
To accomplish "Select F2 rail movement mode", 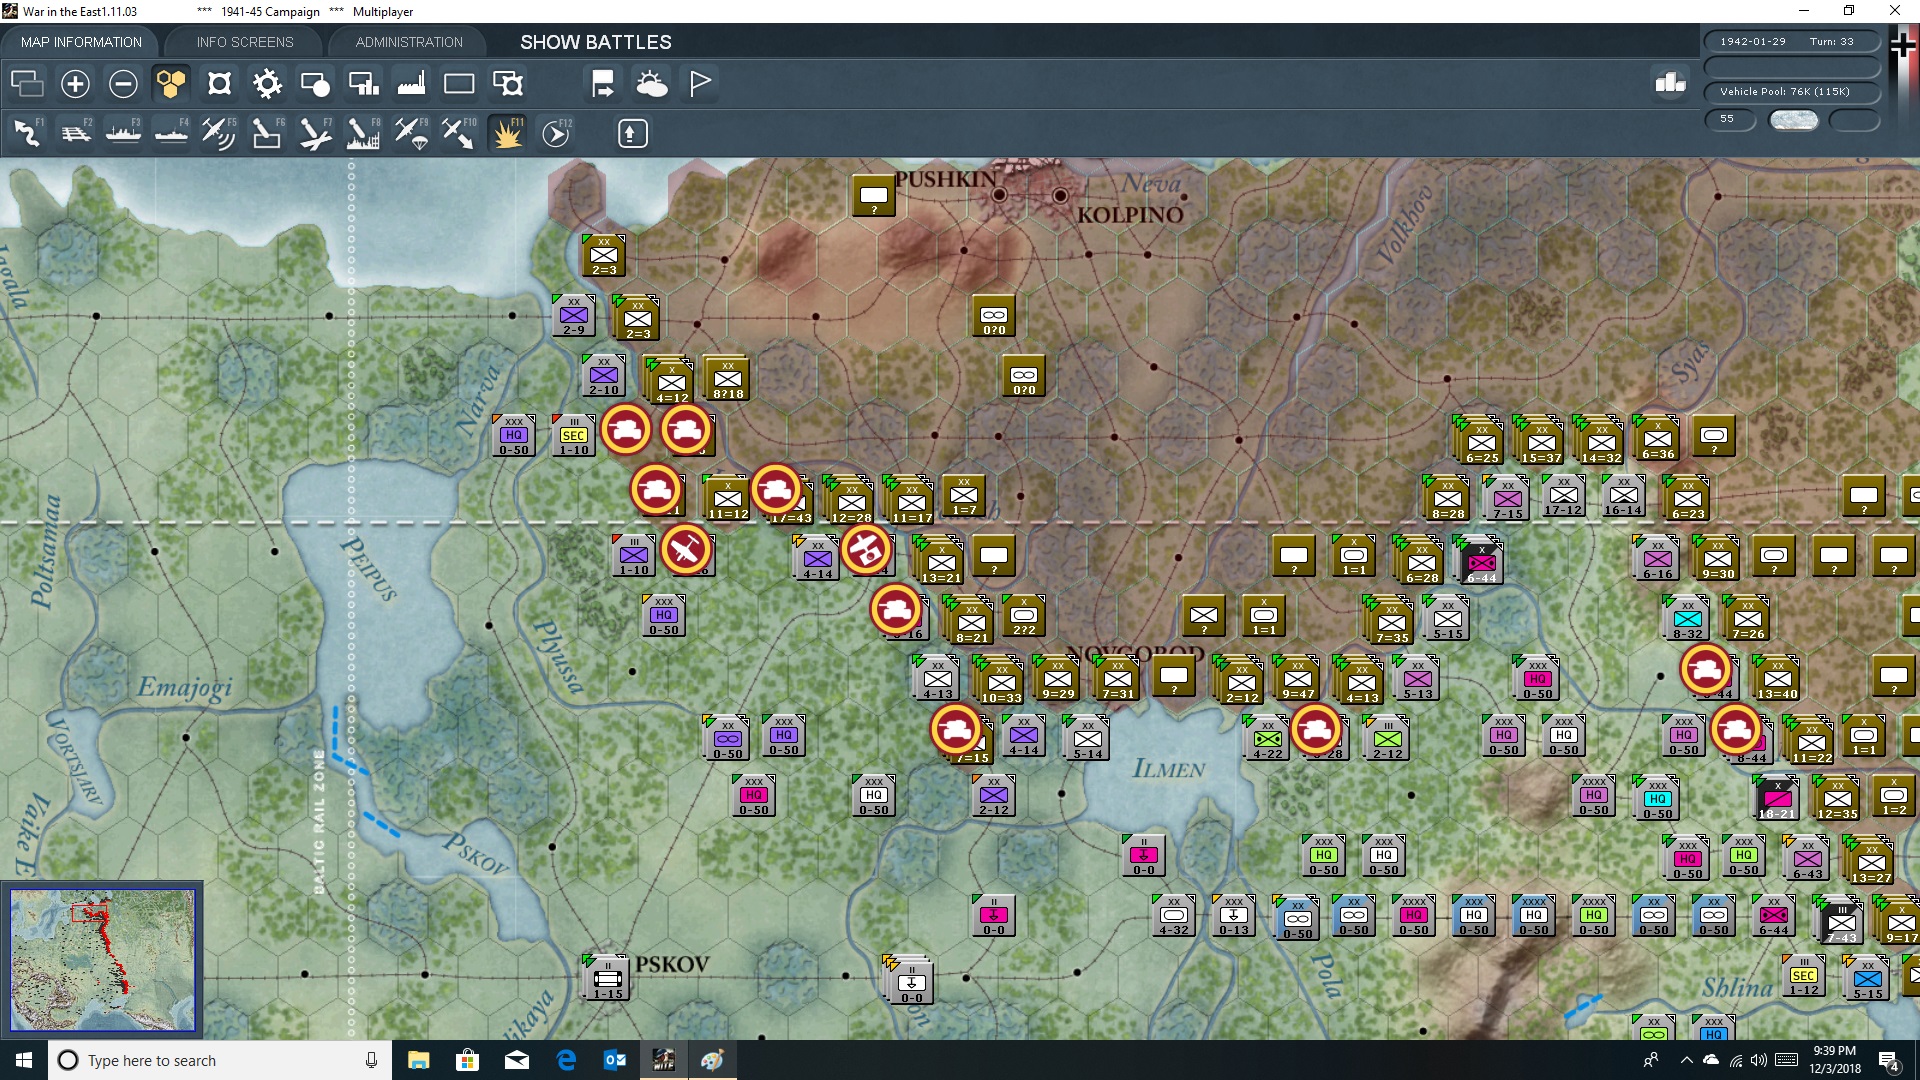I will pos(75,133).
